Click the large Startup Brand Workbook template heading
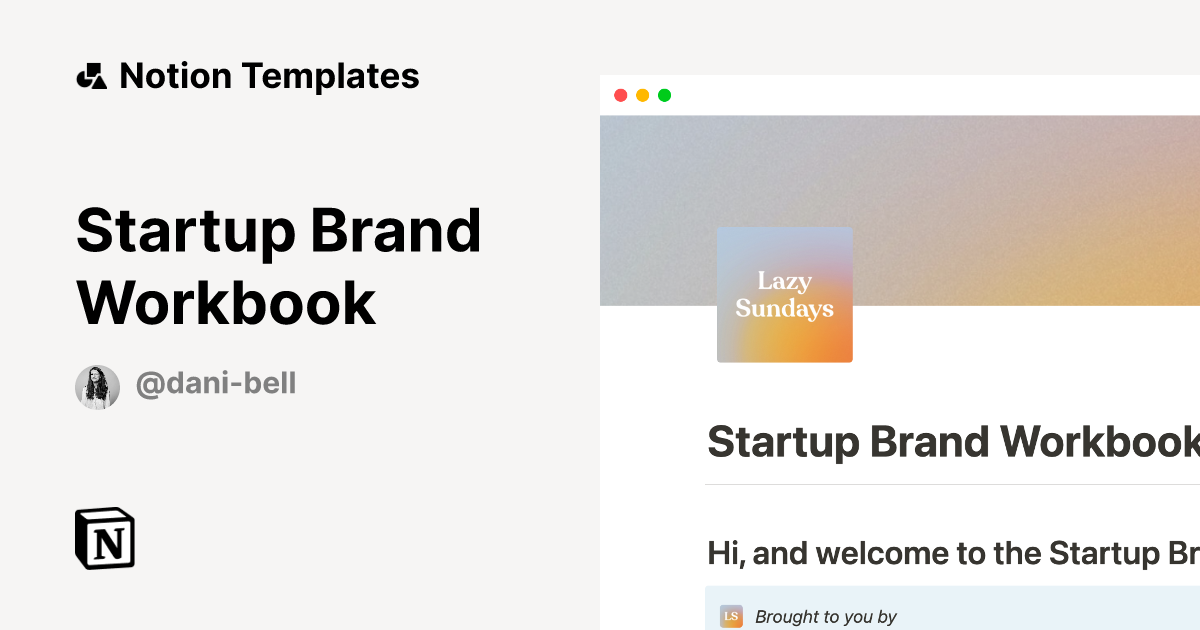Viewport: 1200px width, 630px height. (x=278, y=266)
